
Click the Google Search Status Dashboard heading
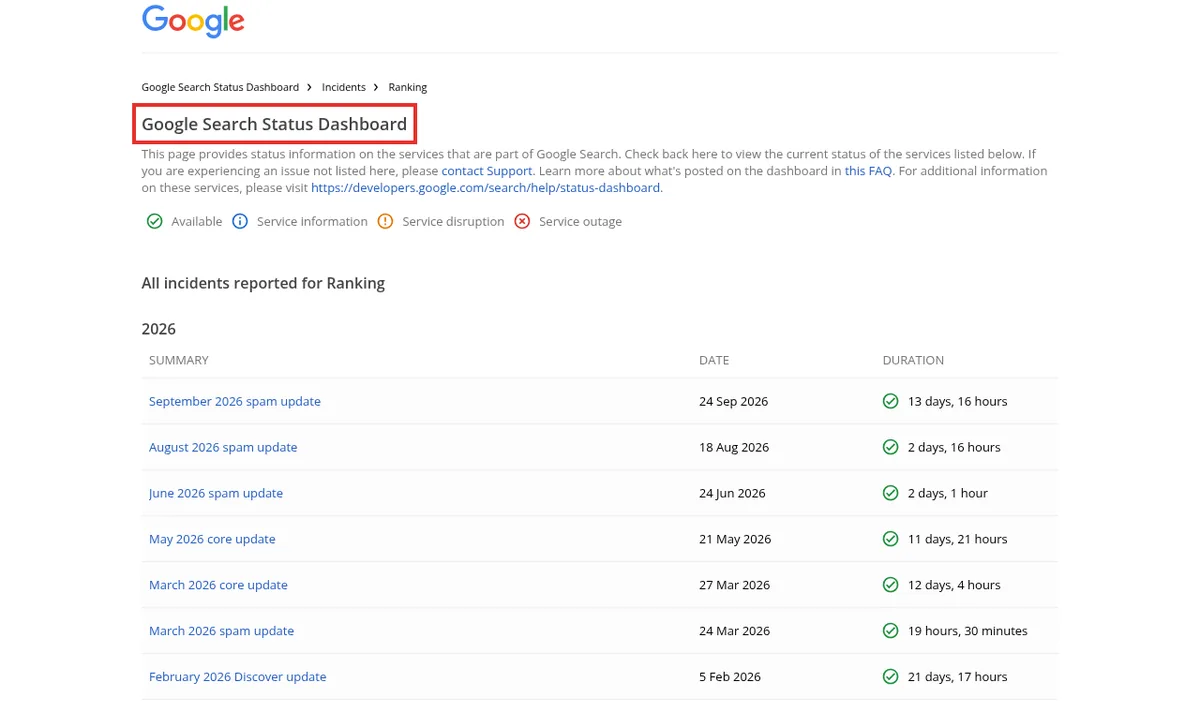point(274,124)
